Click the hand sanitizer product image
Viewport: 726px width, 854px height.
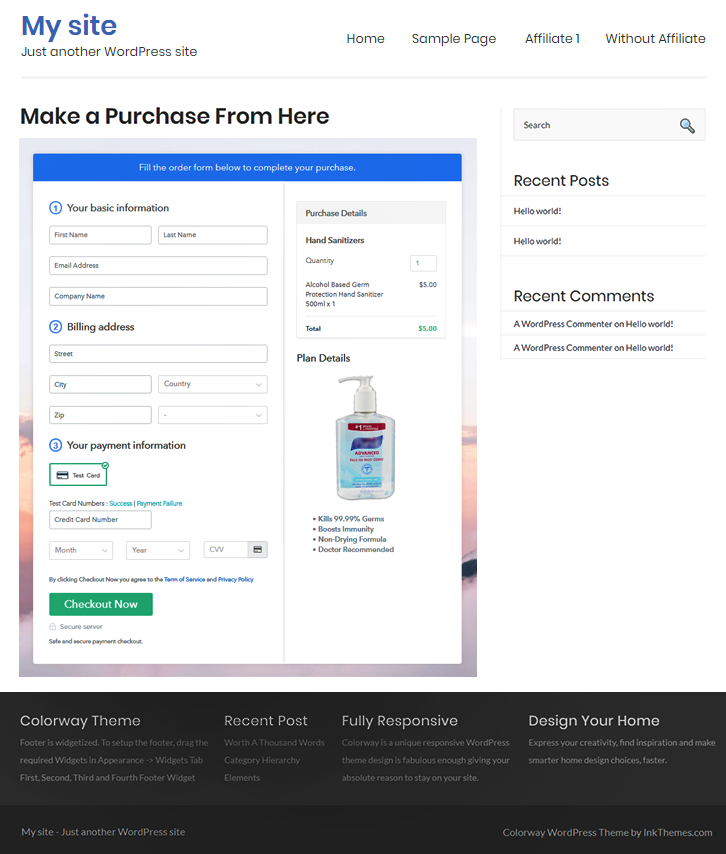click(365, 438)
